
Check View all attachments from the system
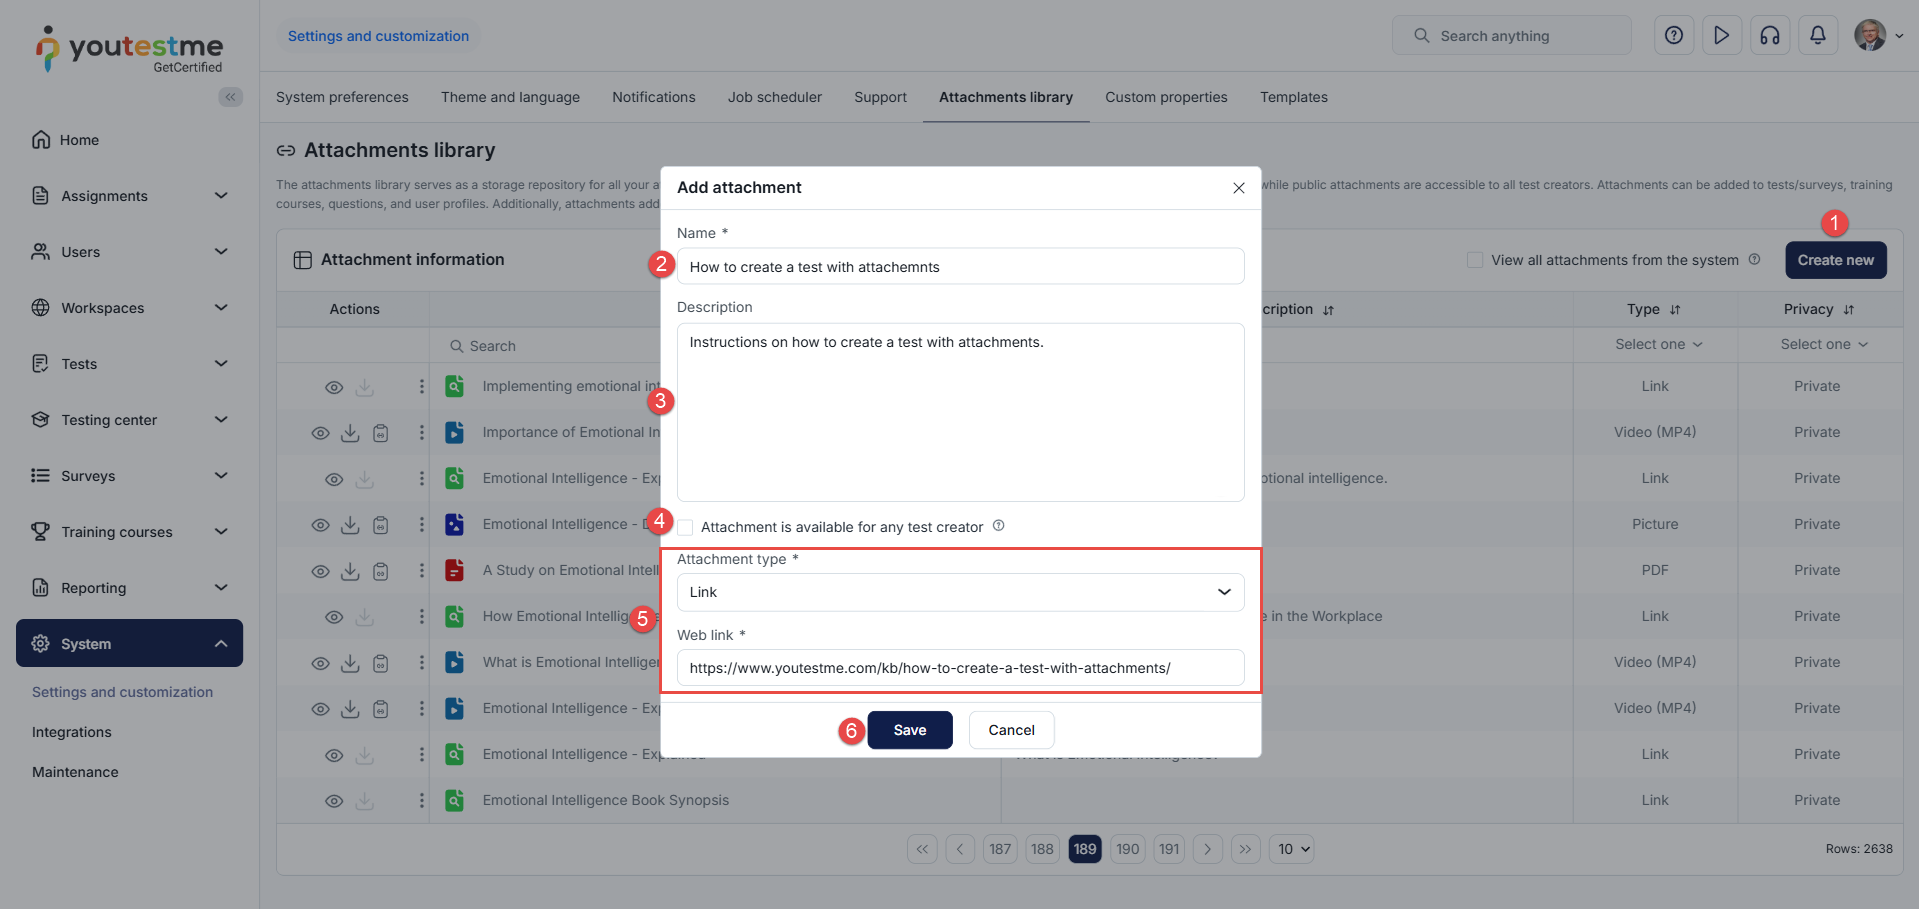tap(1475, 260)
